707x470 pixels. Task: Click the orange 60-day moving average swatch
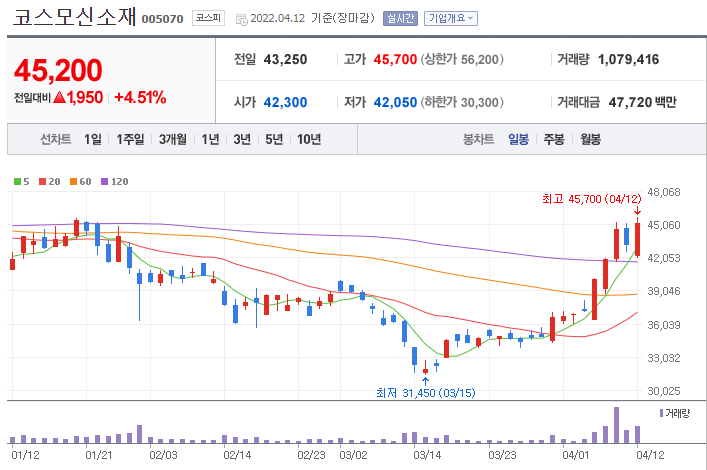pyautogui.click(x=73, y=182)
